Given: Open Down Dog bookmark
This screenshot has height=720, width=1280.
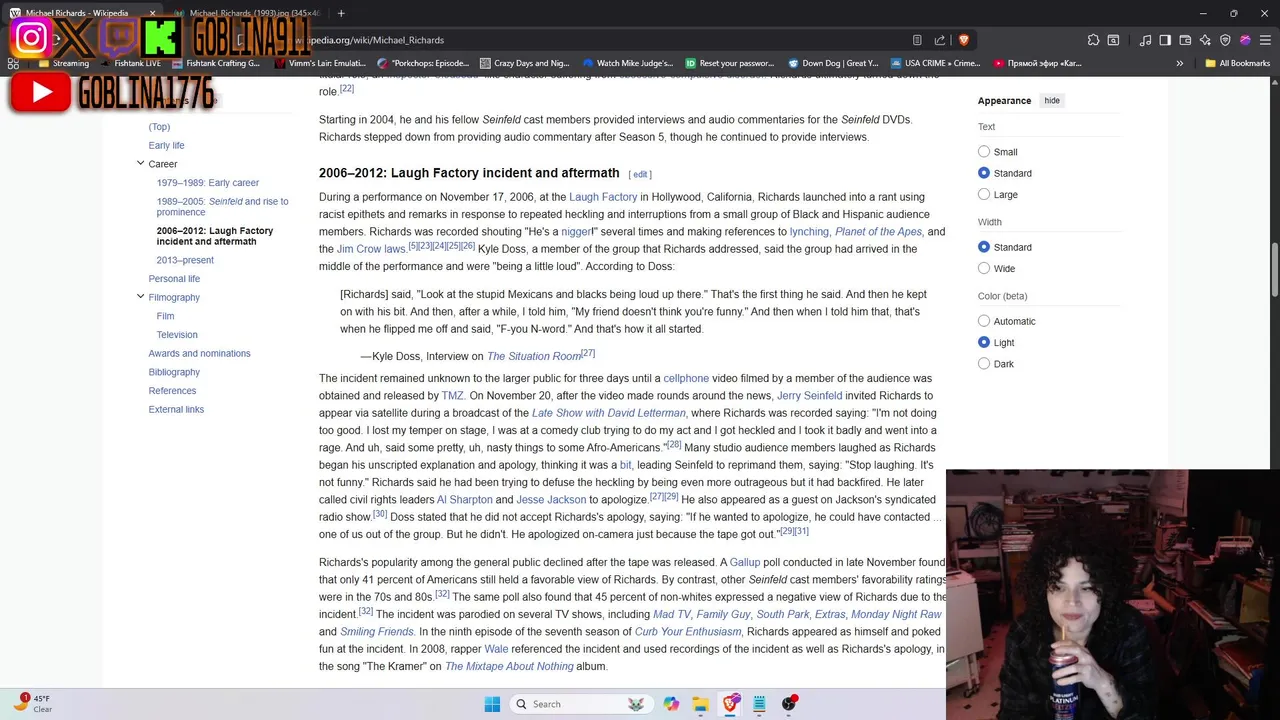Looking at the screenshot, I should coord(833,63).
